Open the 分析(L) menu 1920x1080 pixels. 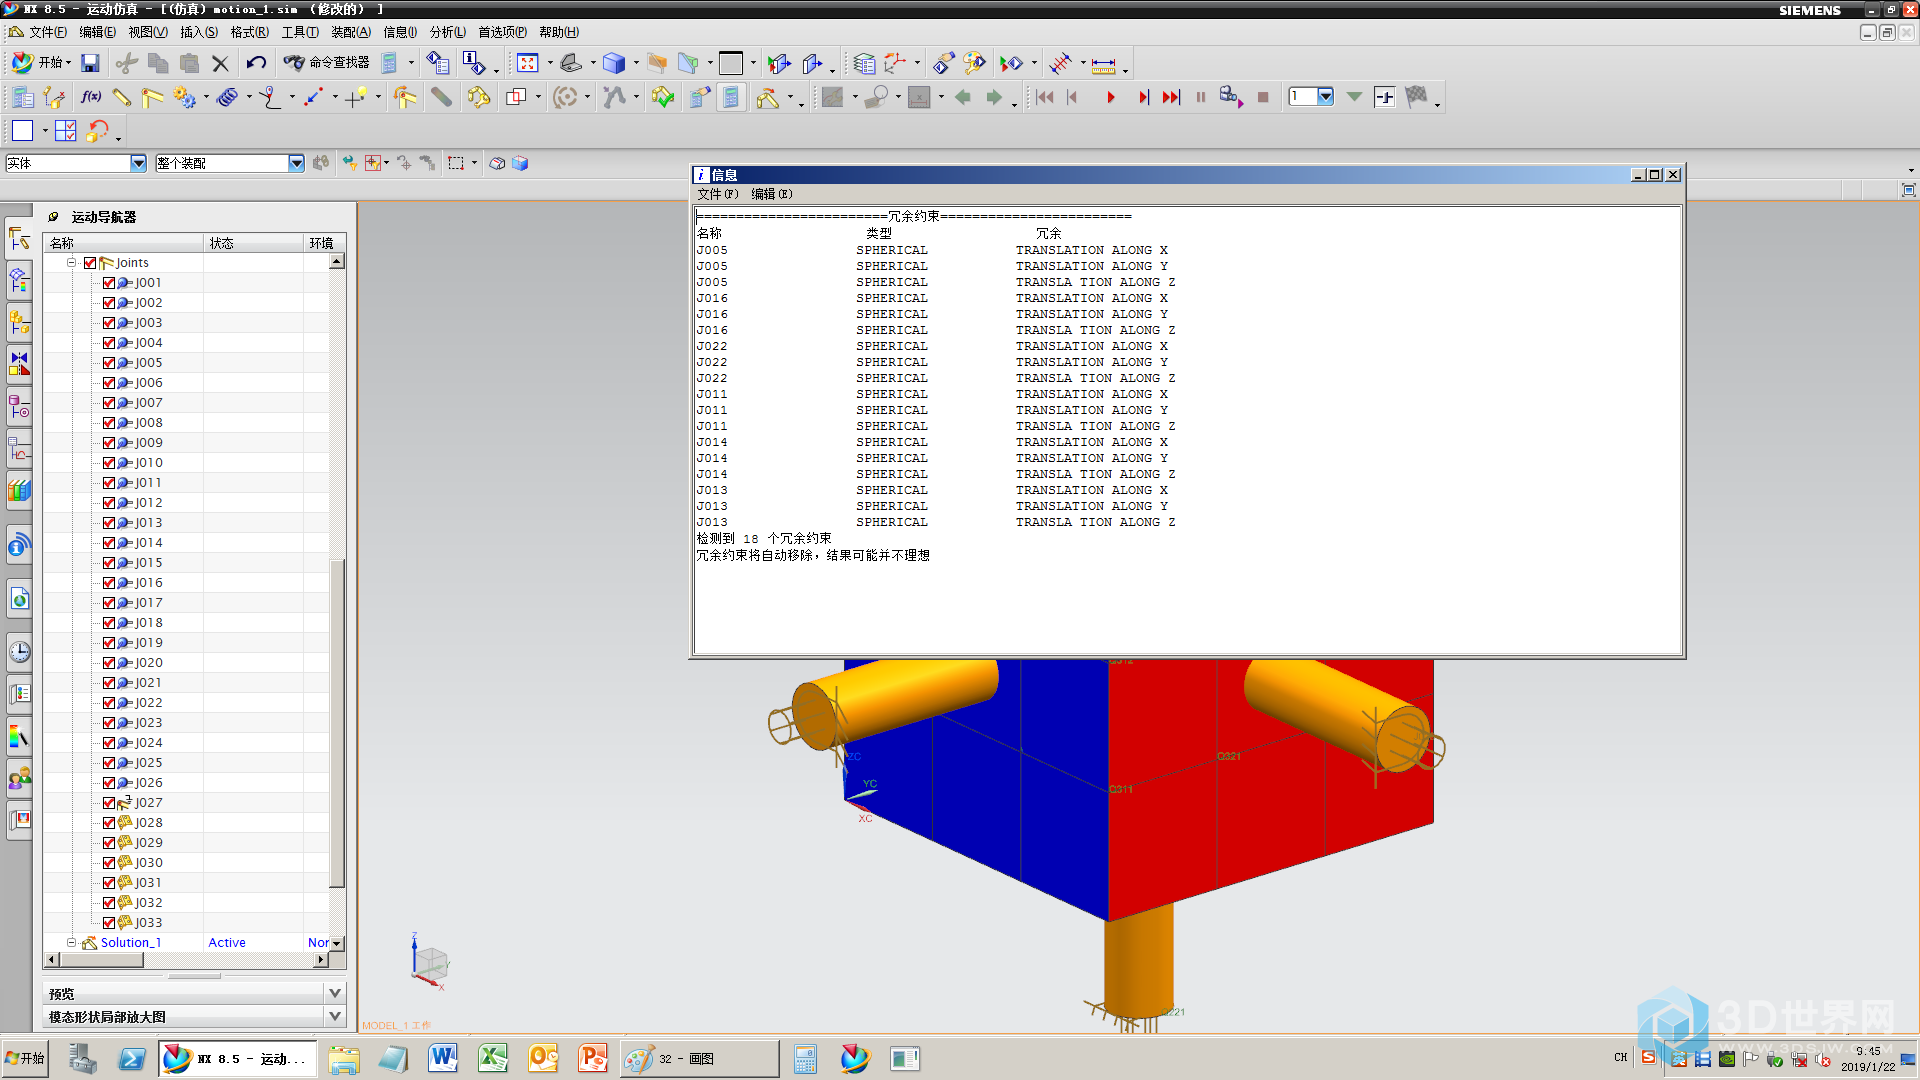tap(447, 32)
